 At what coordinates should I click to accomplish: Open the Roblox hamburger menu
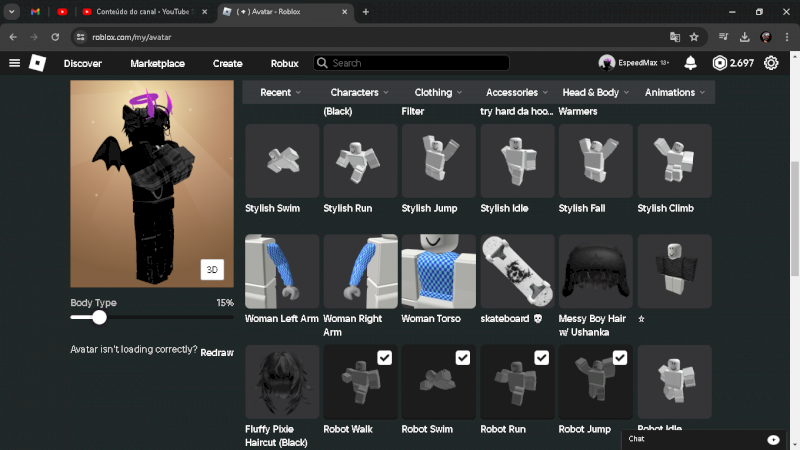pyautogui.click(x=14, y=63)
